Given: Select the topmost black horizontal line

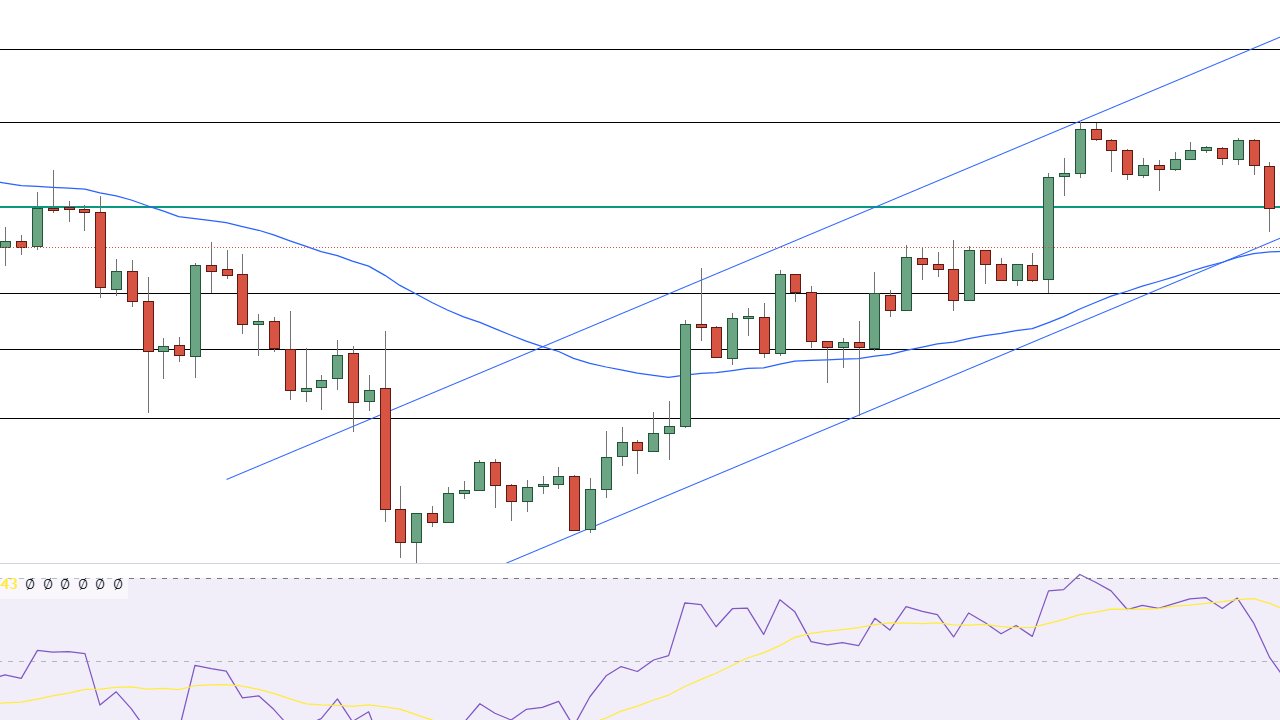Looking at the screenshot, I should [x=640, y=49].
